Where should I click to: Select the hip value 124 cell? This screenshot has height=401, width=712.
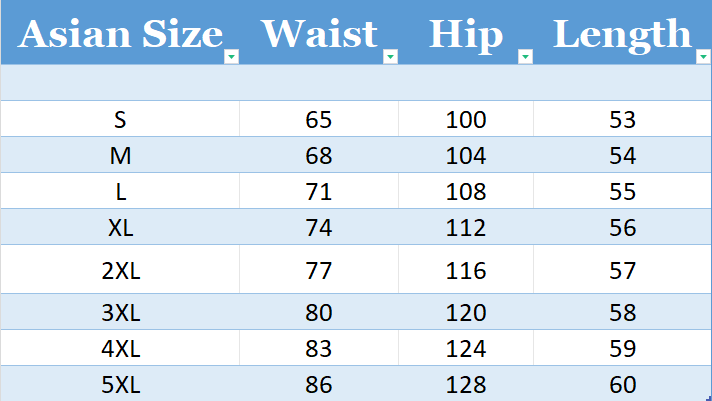[x=466, y=349]
